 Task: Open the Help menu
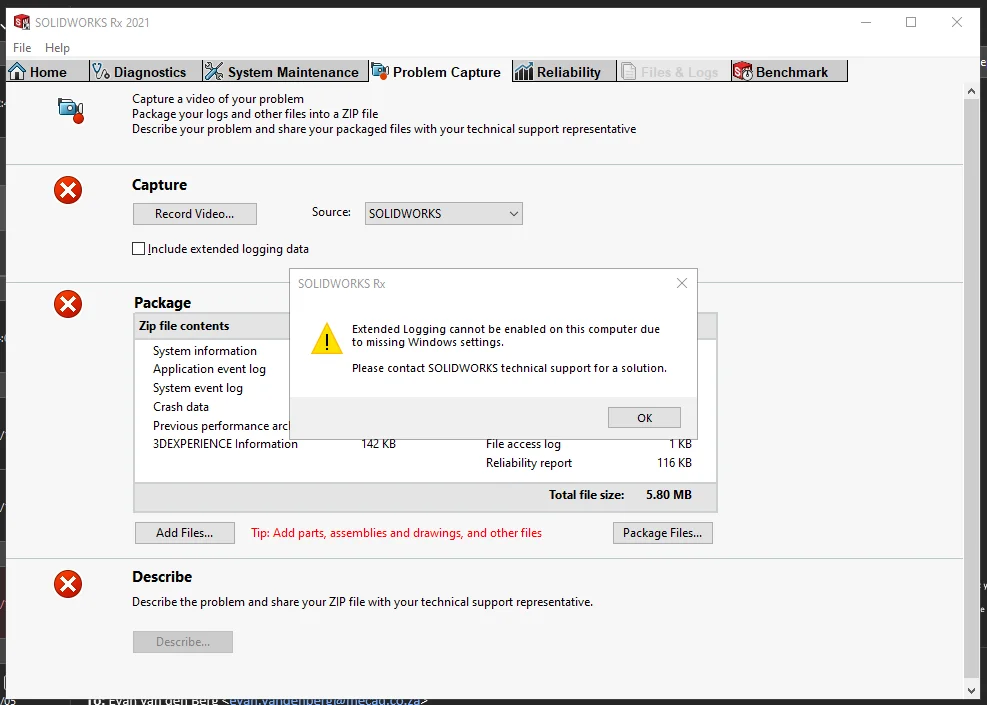57,48
